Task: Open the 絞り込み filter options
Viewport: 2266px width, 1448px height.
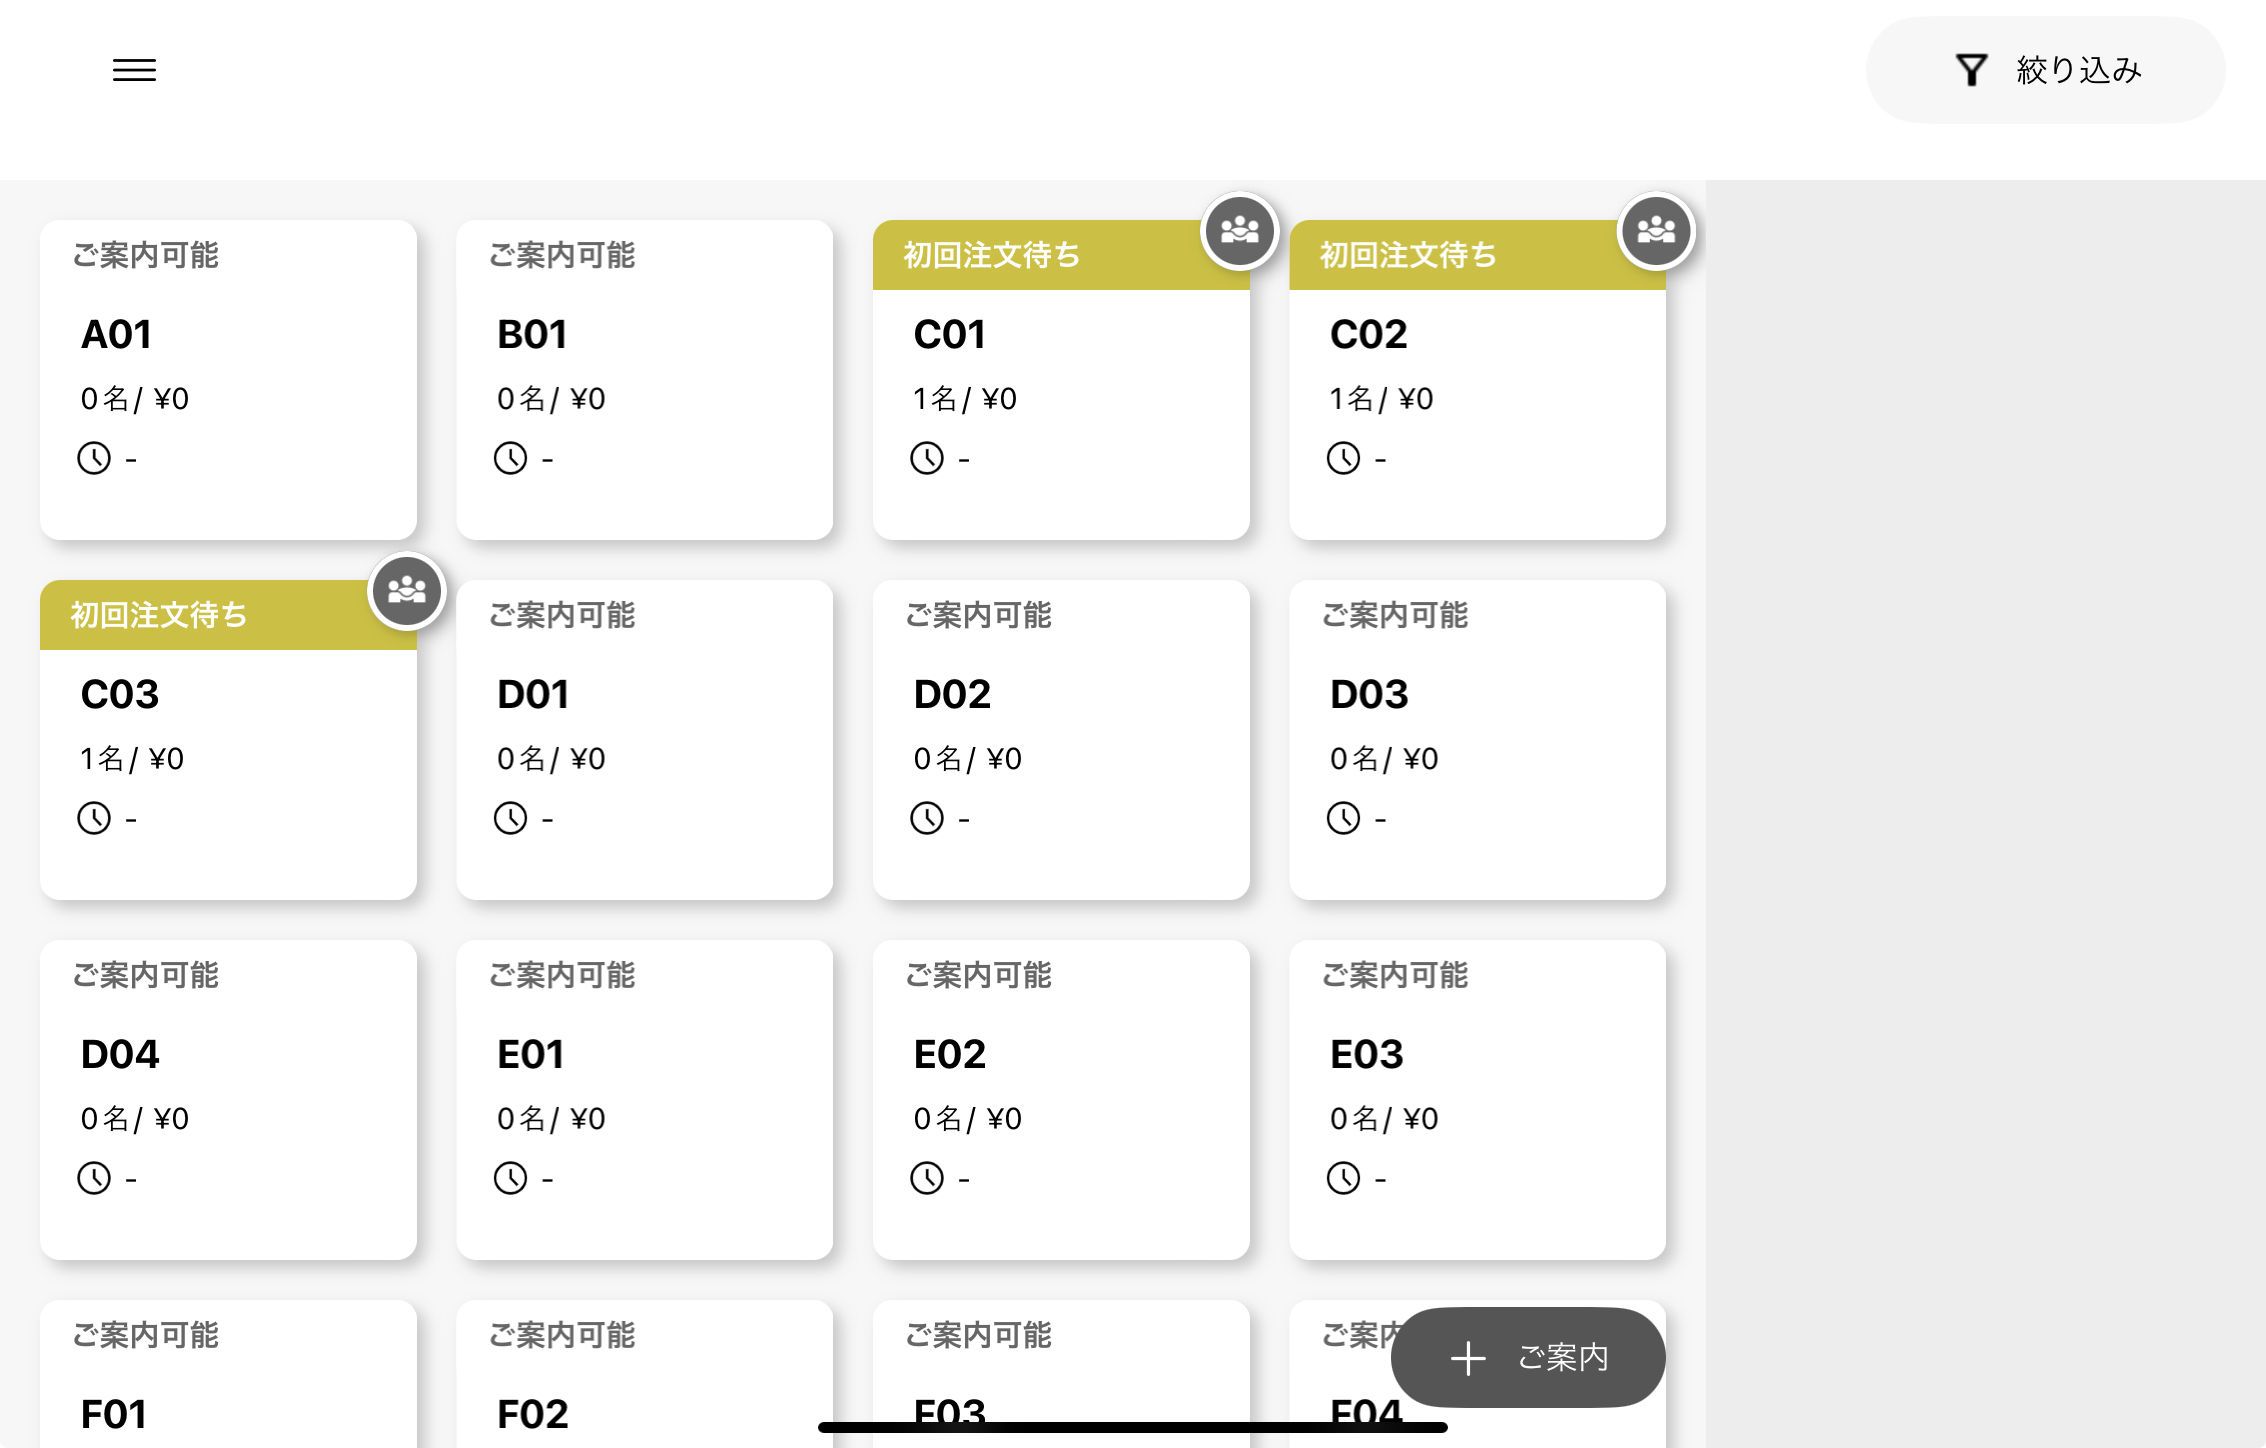Action: [x=2045, y=70]
